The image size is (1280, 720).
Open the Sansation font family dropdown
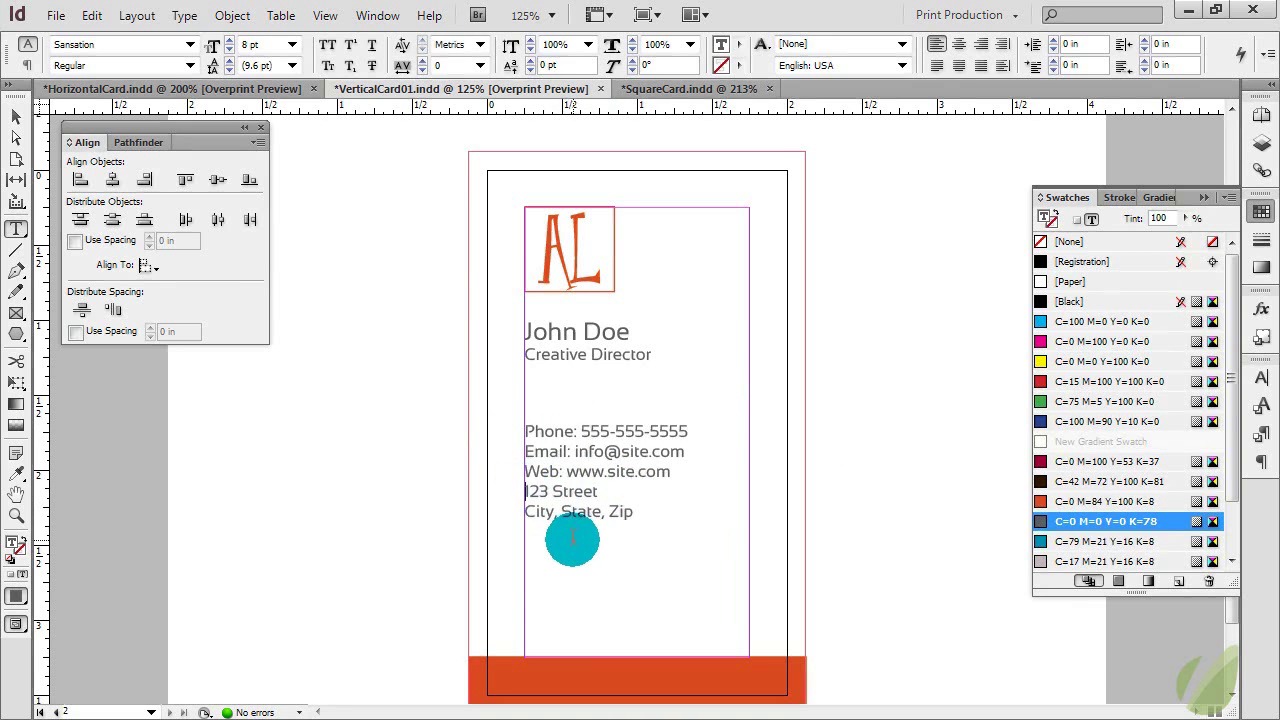point(190,45)
